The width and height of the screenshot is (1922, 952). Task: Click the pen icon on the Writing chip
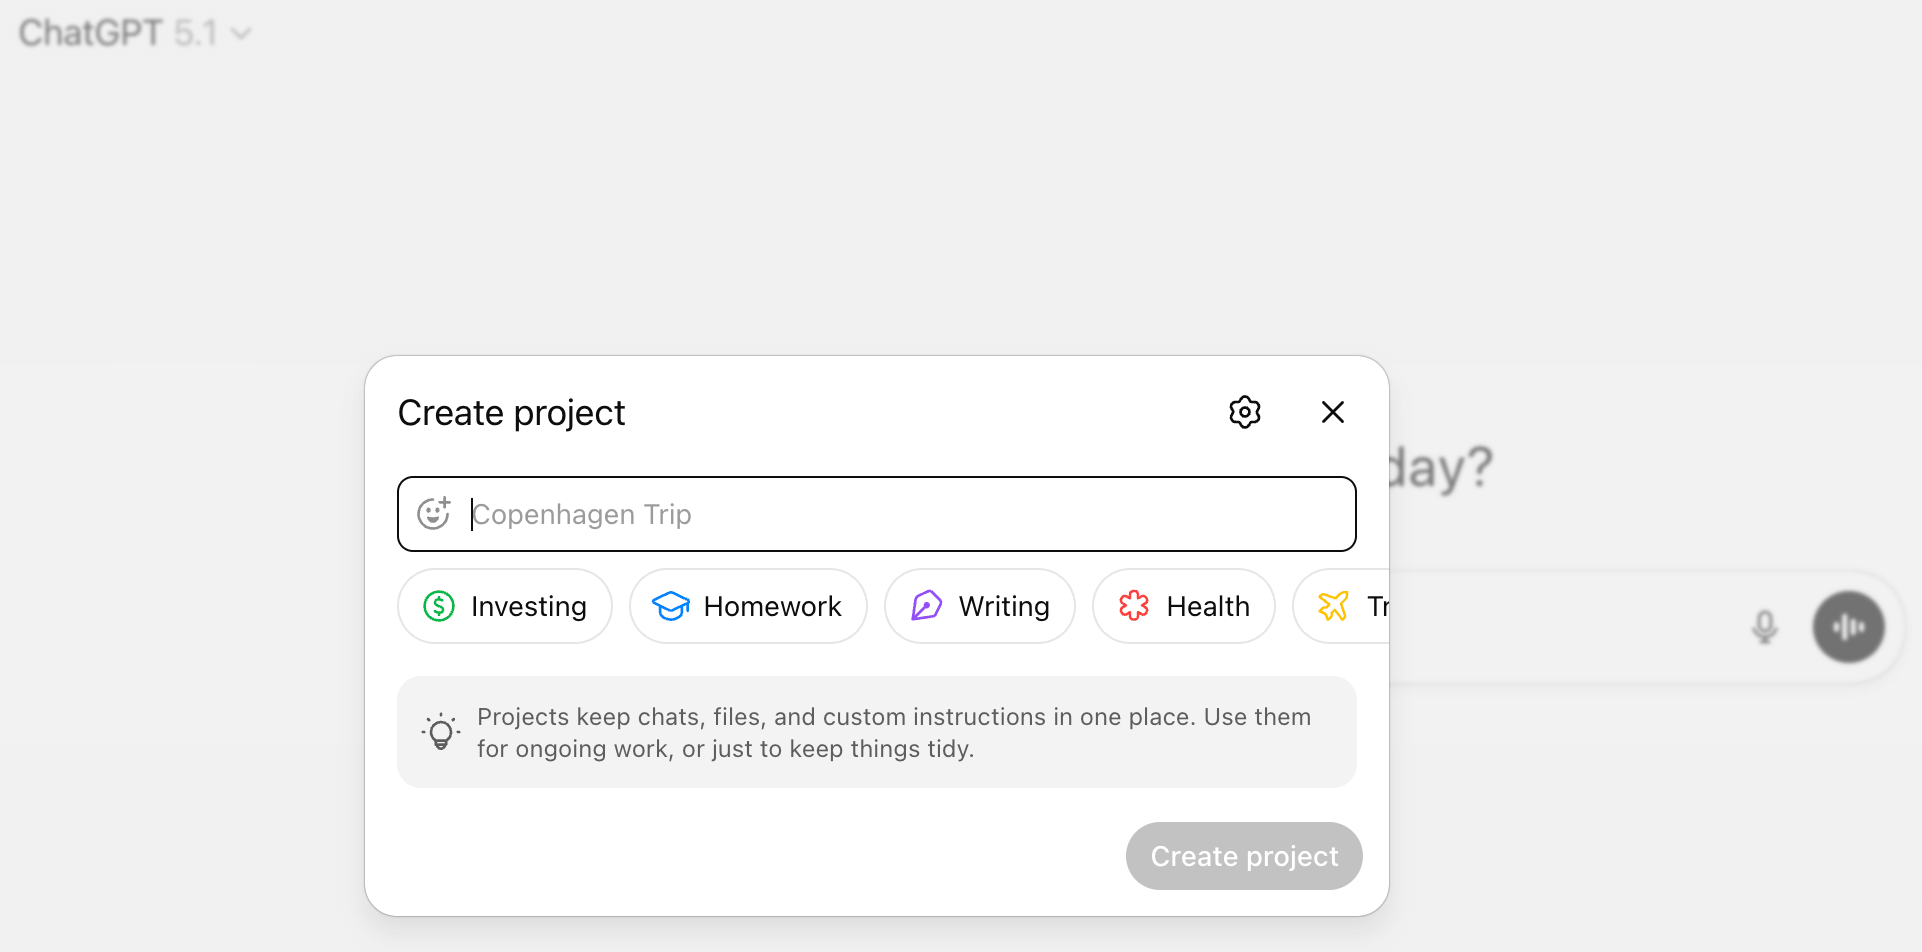click(926, 606)
